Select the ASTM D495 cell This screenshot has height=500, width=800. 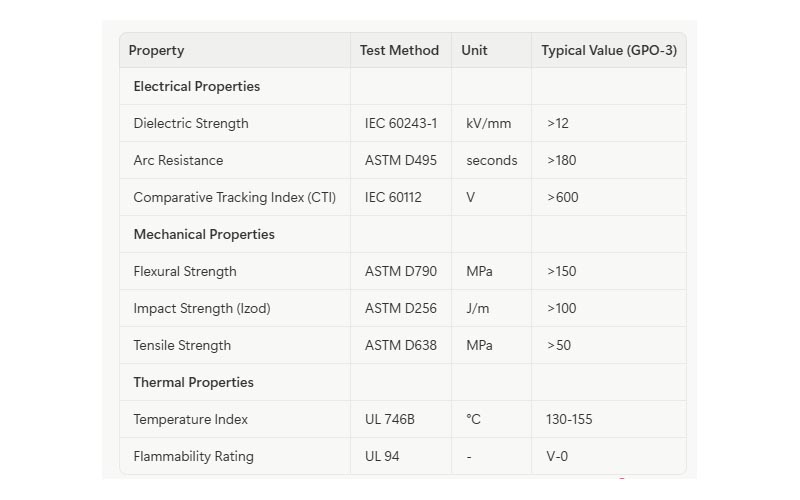click(x=401, y=161)
